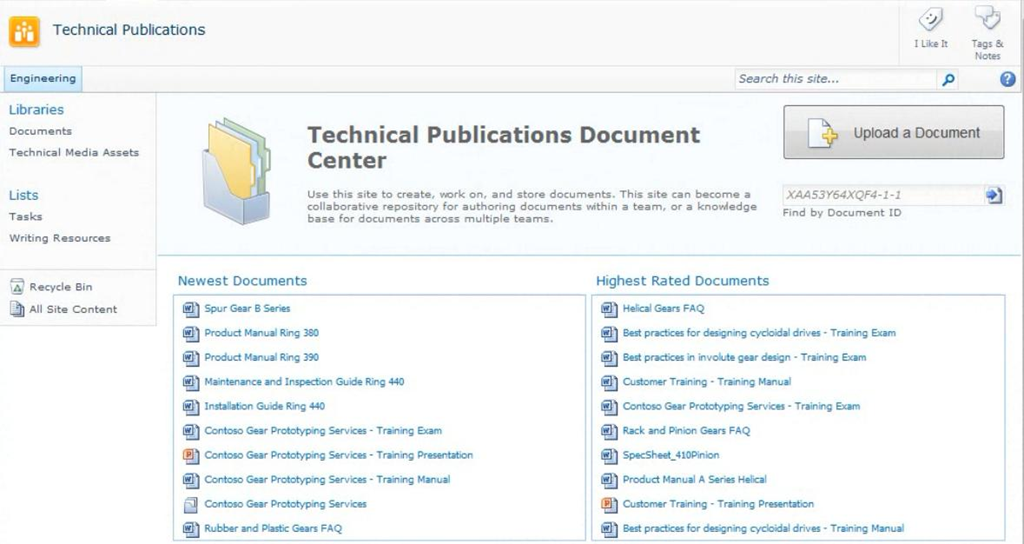
Task: Click the Word icon beside Rubber and Plastic Gears FAQ
Action: pyautogui.click(x=191, y=529)
